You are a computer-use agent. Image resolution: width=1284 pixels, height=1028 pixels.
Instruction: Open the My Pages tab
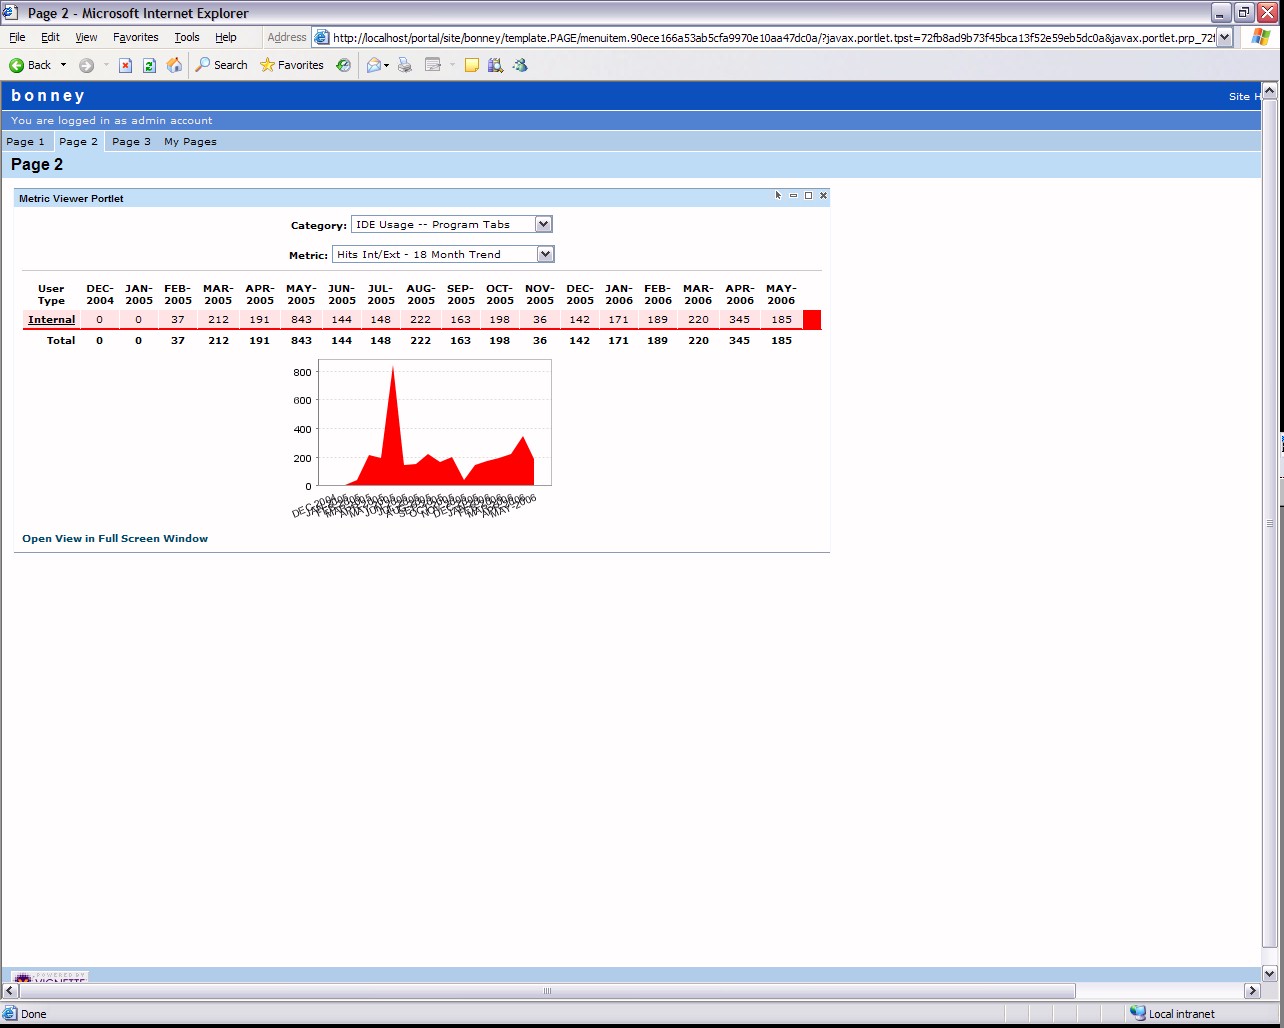[x=190, y=142]
